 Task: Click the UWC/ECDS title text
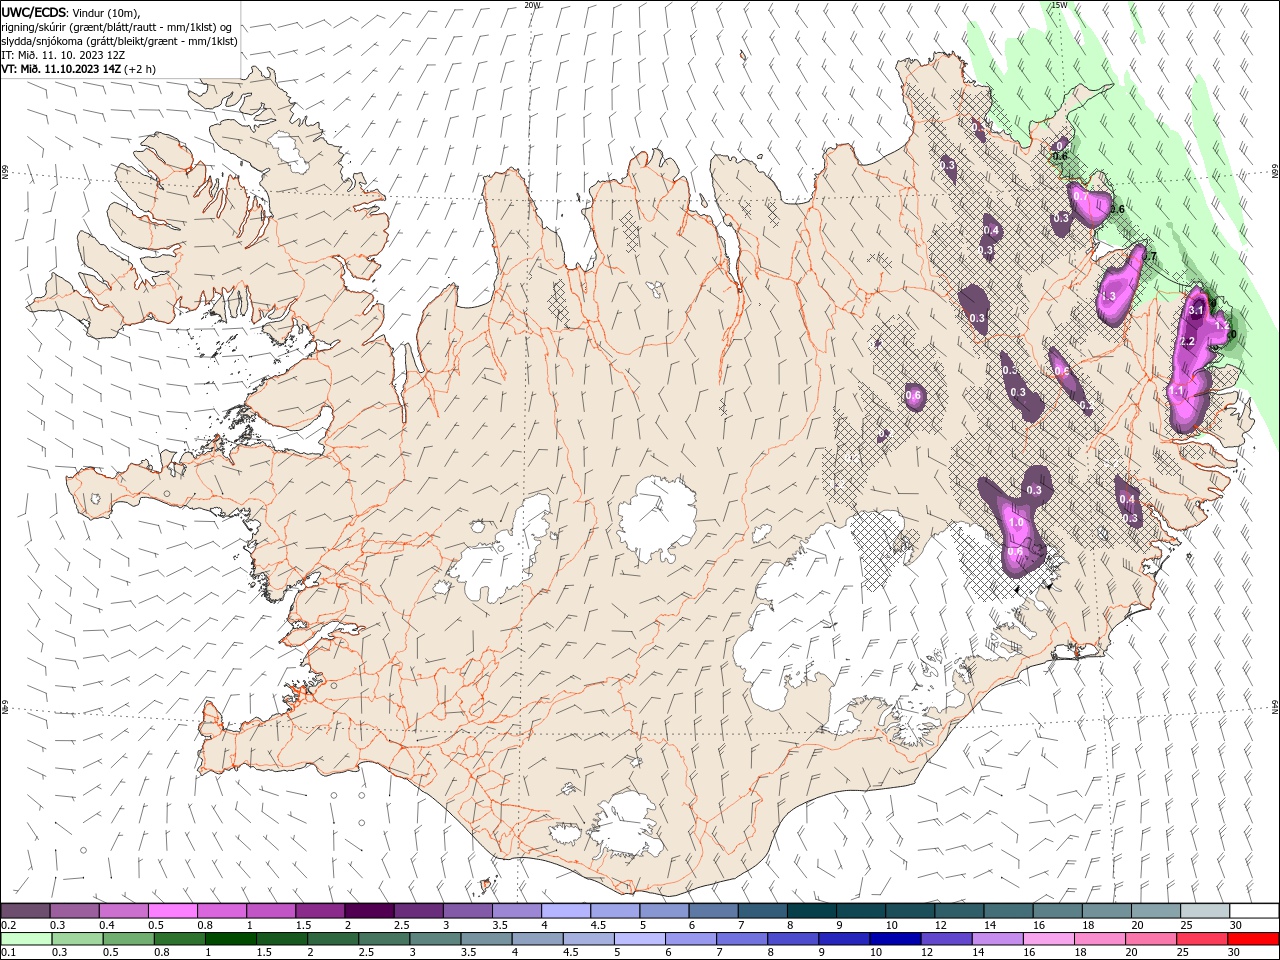(34, 12)
